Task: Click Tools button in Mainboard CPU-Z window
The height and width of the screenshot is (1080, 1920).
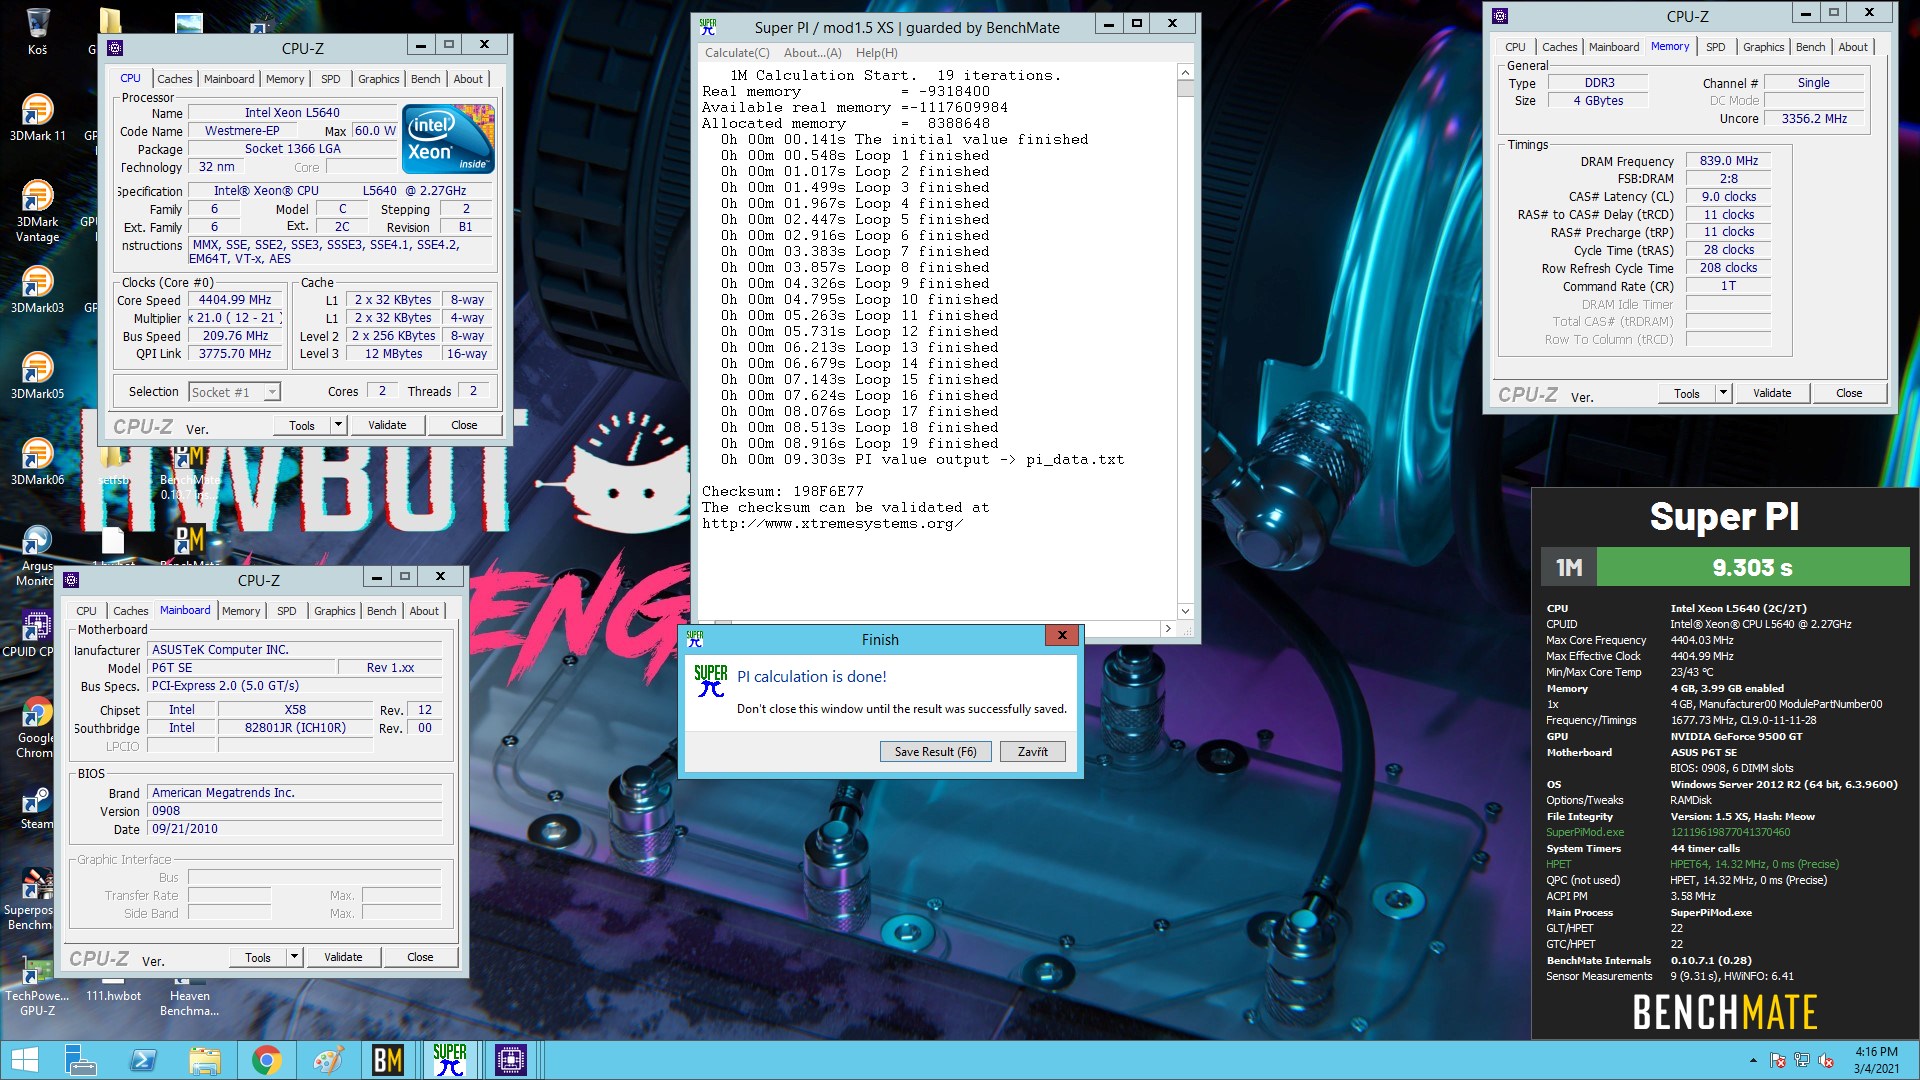Action: coord(258,957)
